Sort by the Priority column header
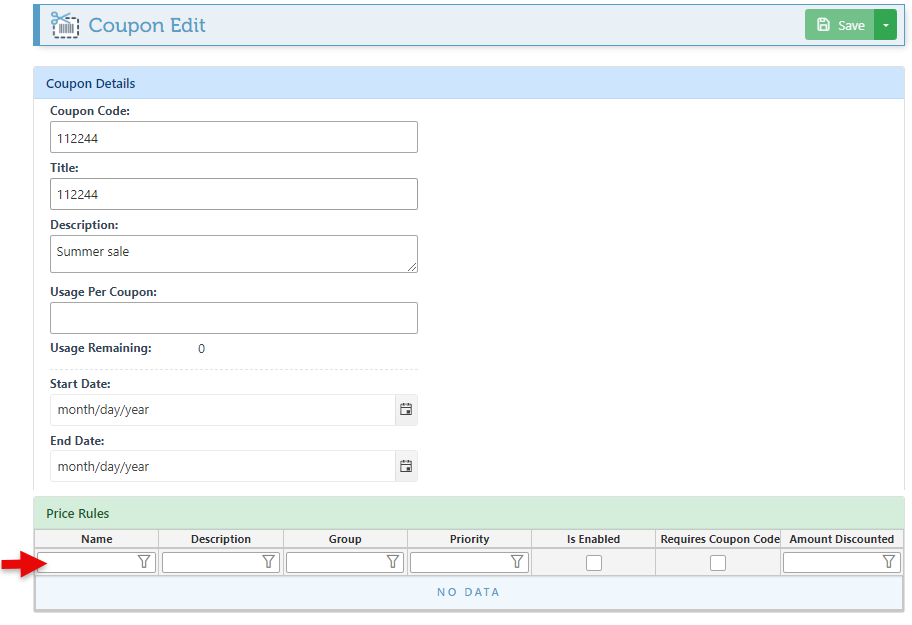Viewport: 912px width, 625px height. pyautogui.click(x=469, y=539)
